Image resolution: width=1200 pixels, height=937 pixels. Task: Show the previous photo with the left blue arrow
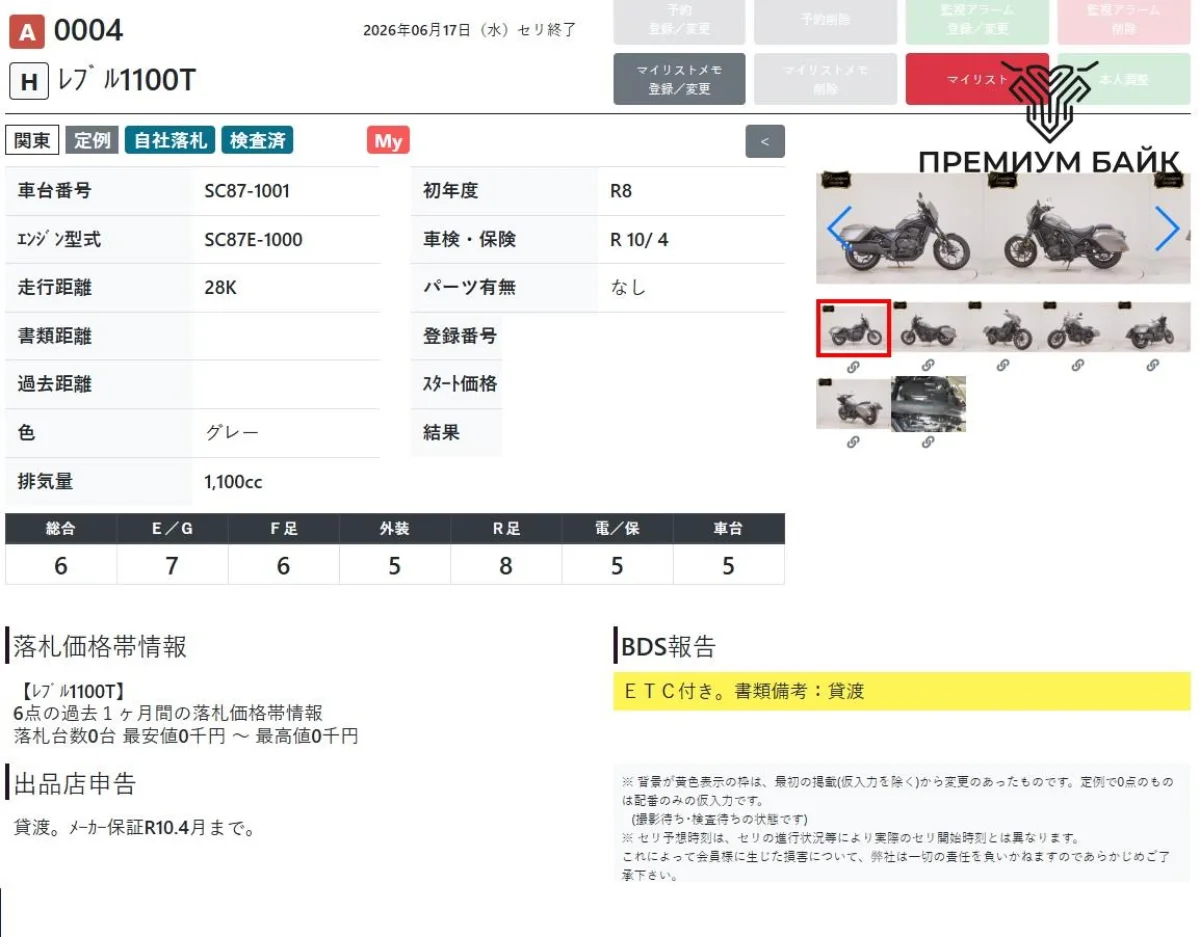(x=838, y=228)
